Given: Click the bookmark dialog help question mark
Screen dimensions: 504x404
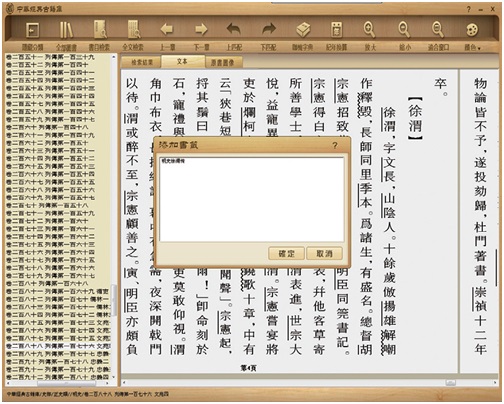Looking at the screenshot, I should tap(335, 145).
